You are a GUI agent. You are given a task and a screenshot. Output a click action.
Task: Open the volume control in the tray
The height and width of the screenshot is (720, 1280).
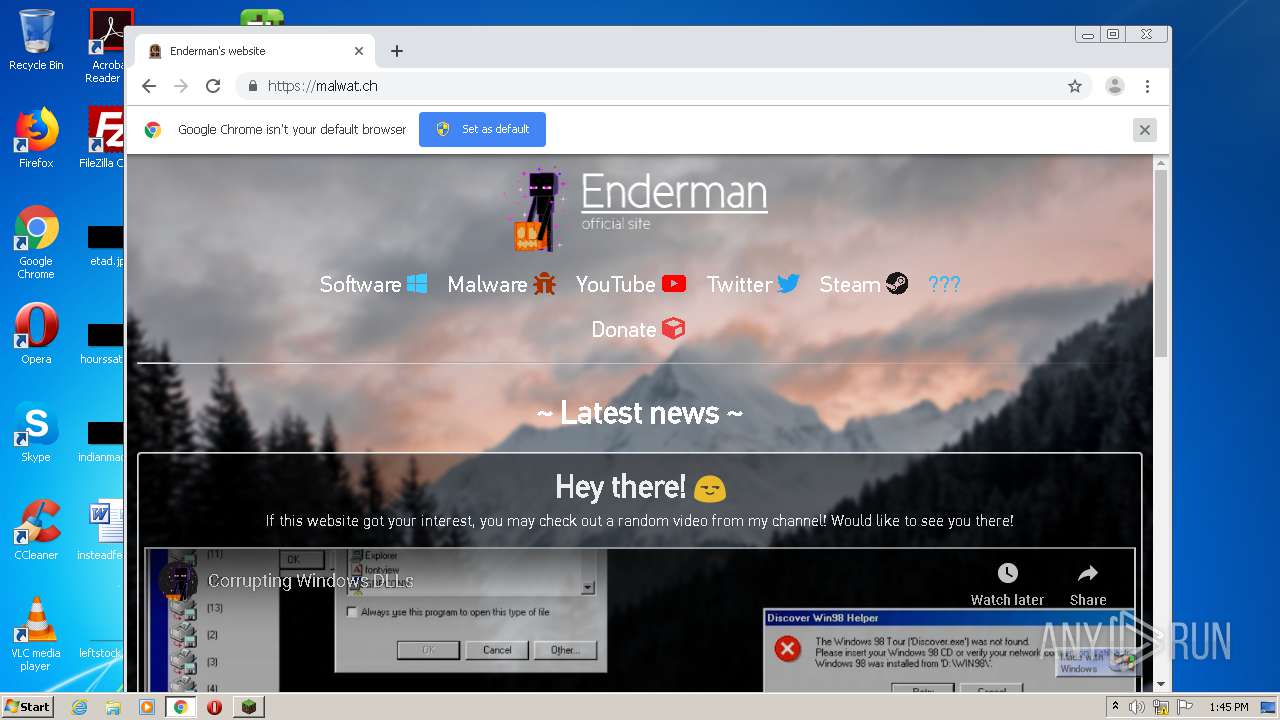tap(1137, 707)
